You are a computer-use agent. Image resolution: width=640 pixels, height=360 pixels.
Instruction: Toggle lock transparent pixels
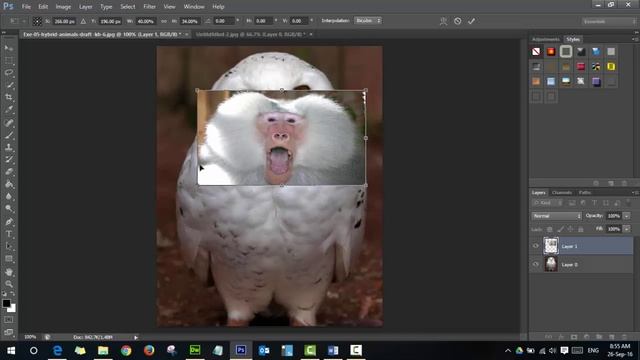[x=550, y=229]
